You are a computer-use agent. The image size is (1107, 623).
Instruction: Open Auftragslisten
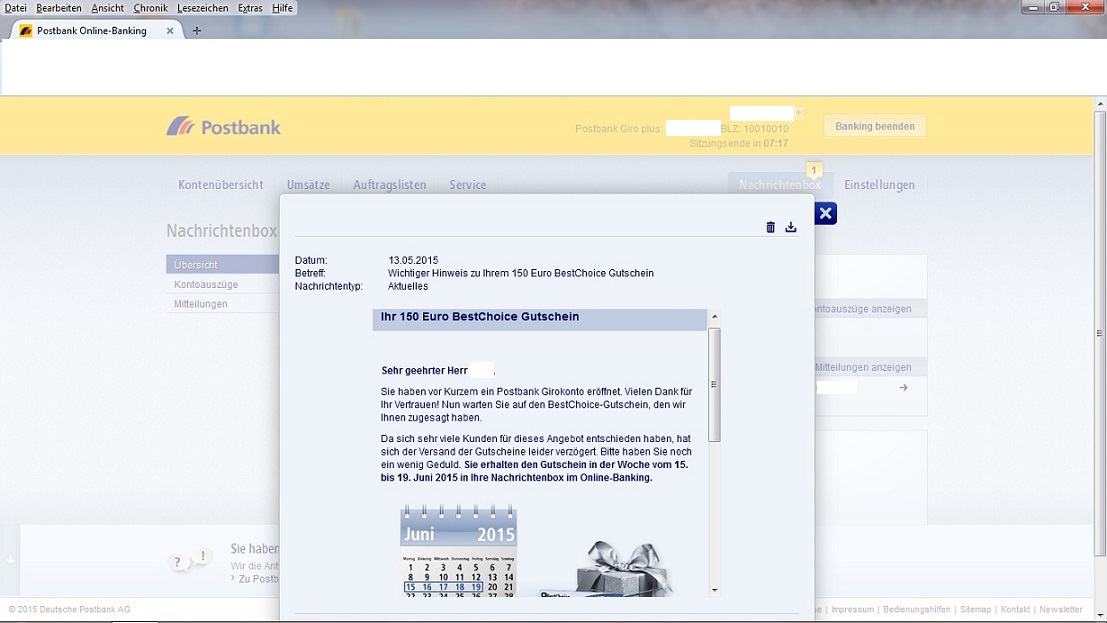click(x=390, y=184)
